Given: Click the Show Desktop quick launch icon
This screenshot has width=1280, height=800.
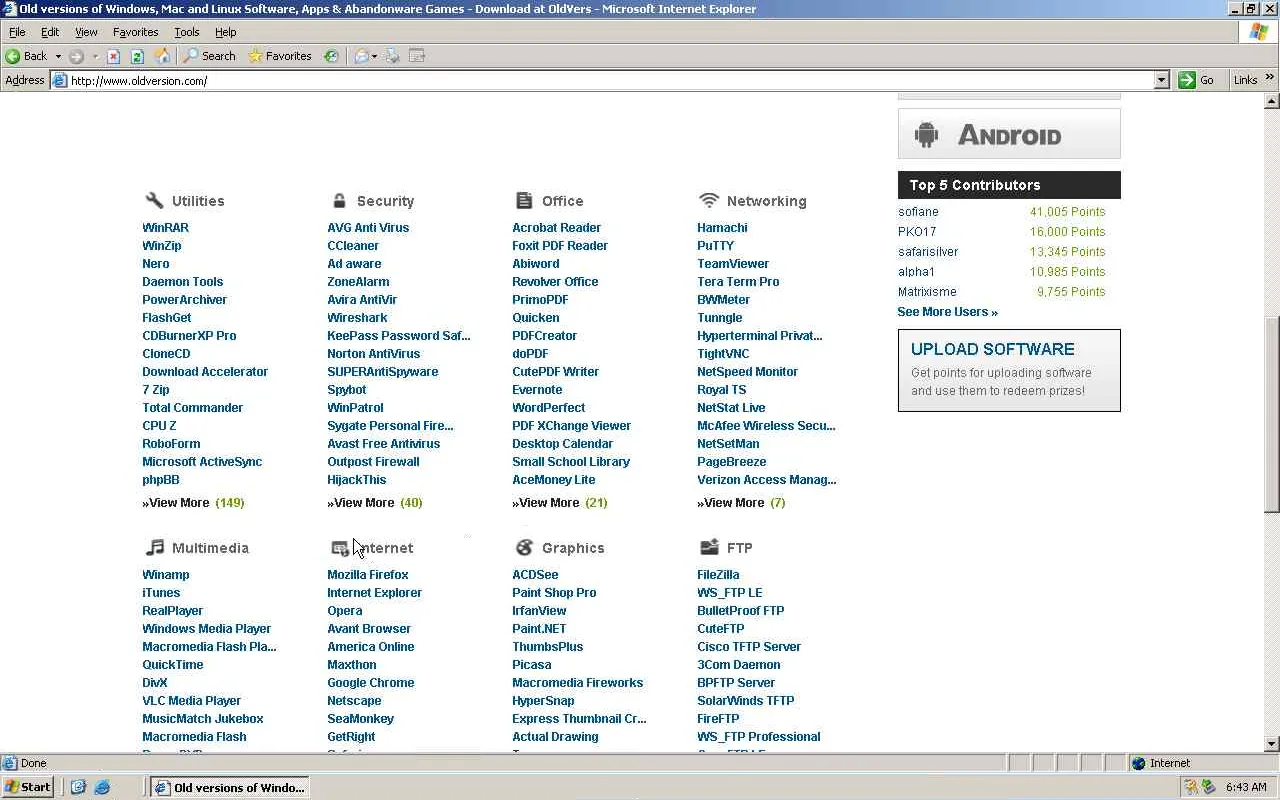Looking at the screenshot, I should coord(78,787).
